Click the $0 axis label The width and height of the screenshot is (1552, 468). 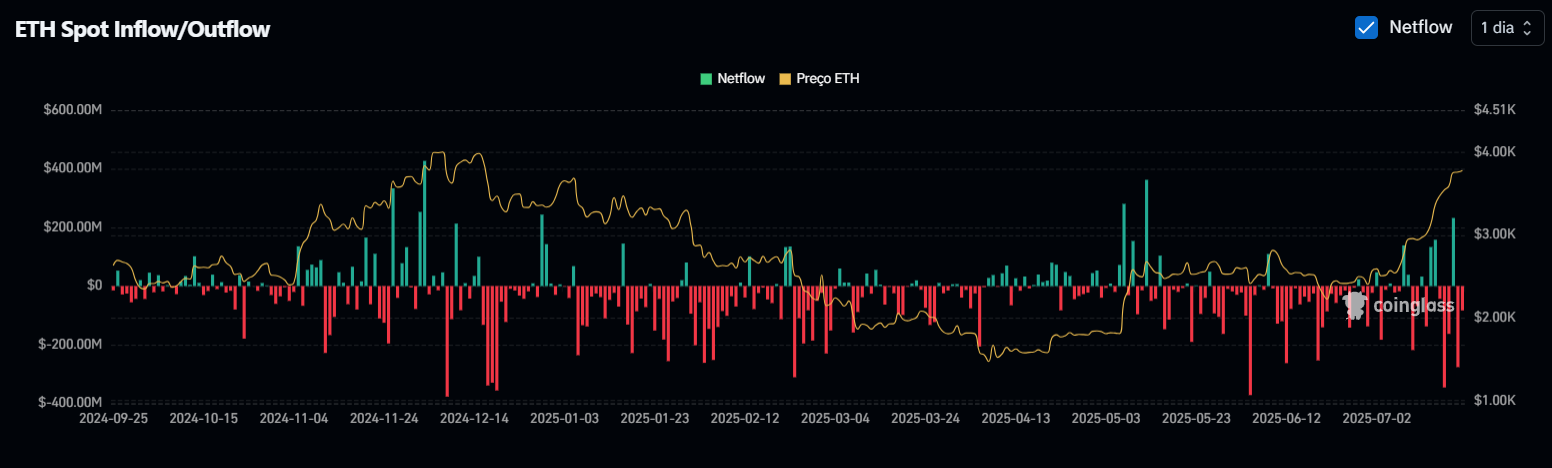[x=95, y=285]
